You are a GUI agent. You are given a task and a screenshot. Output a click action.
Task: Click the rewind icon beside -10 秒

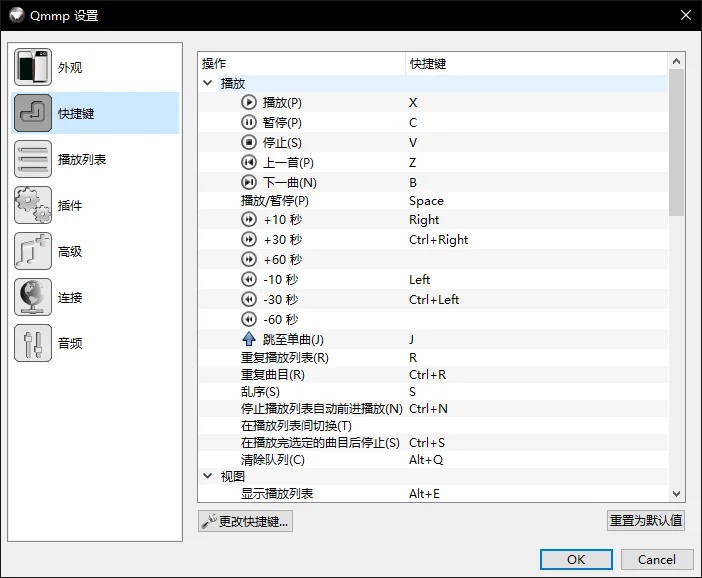tap(249, 279)
